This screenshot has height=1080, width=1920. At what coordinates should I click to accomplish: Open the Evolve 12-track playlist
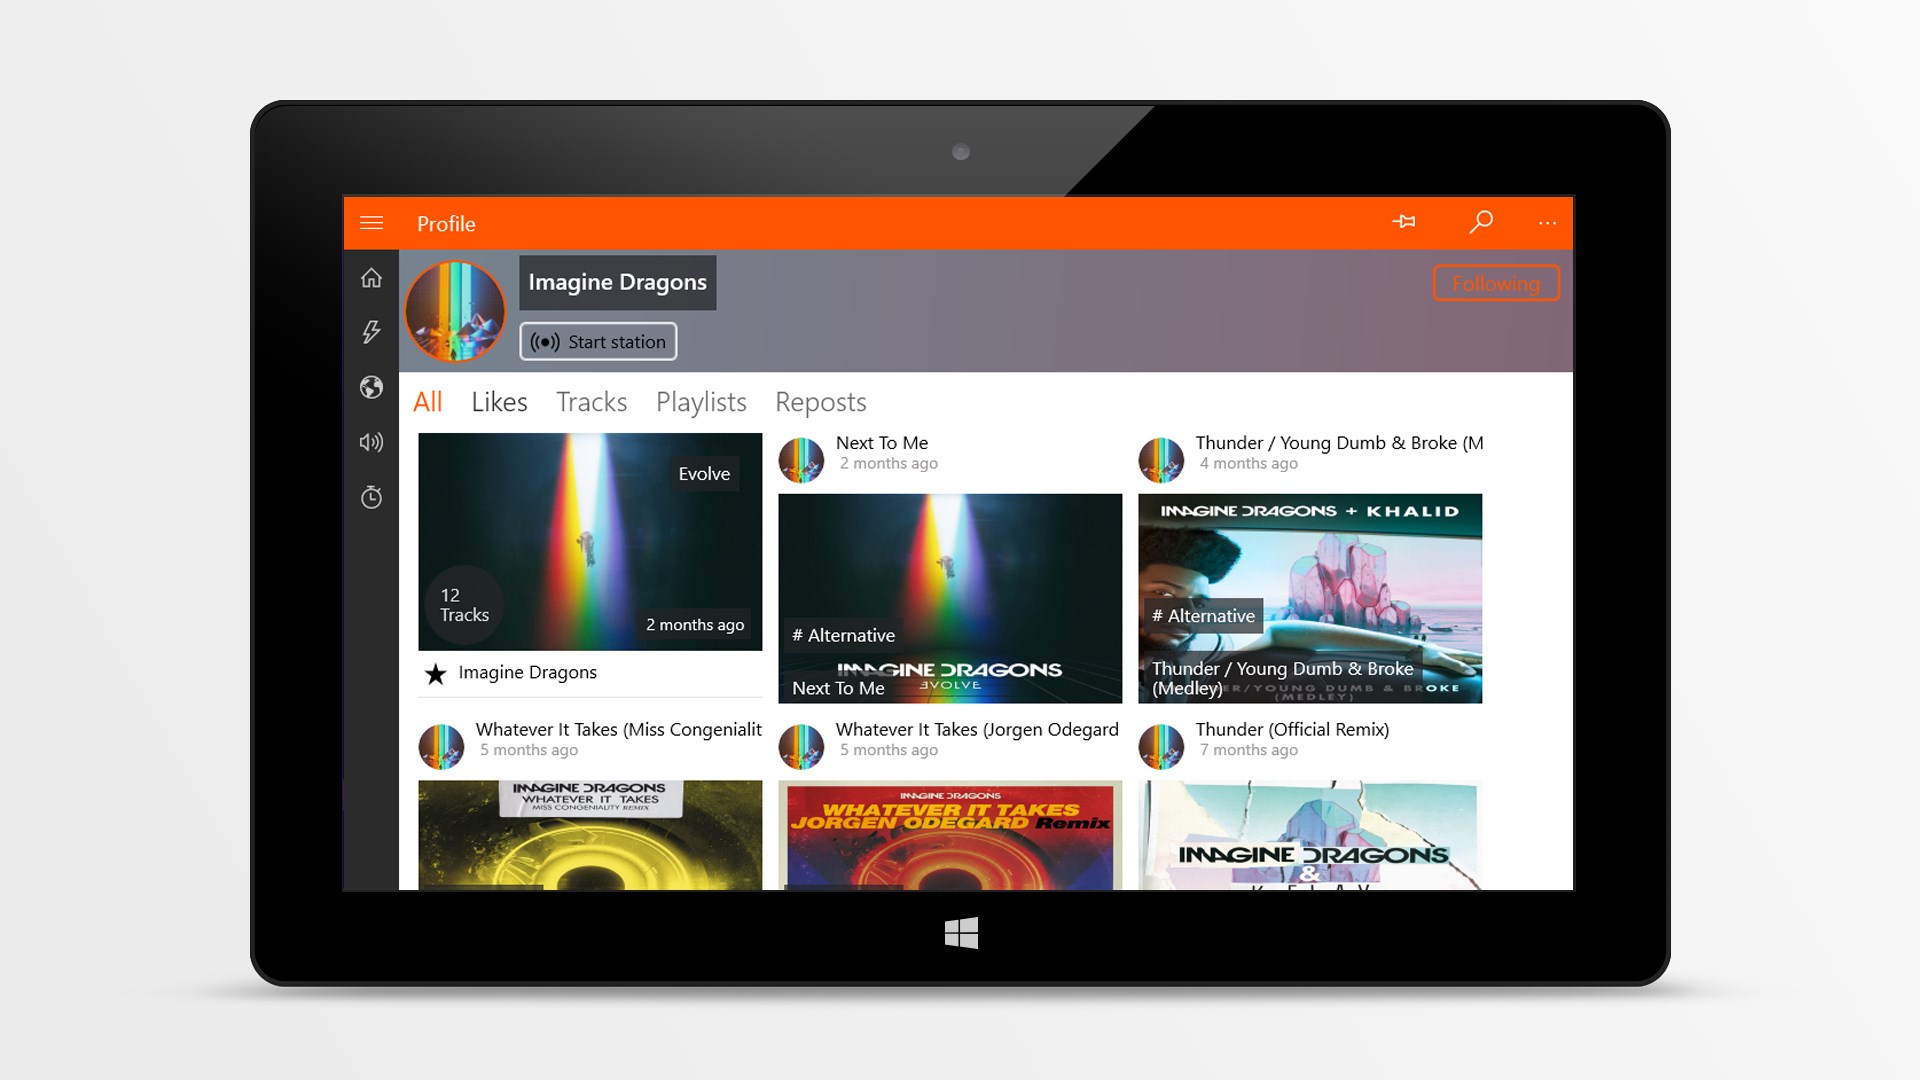[589, 540]
